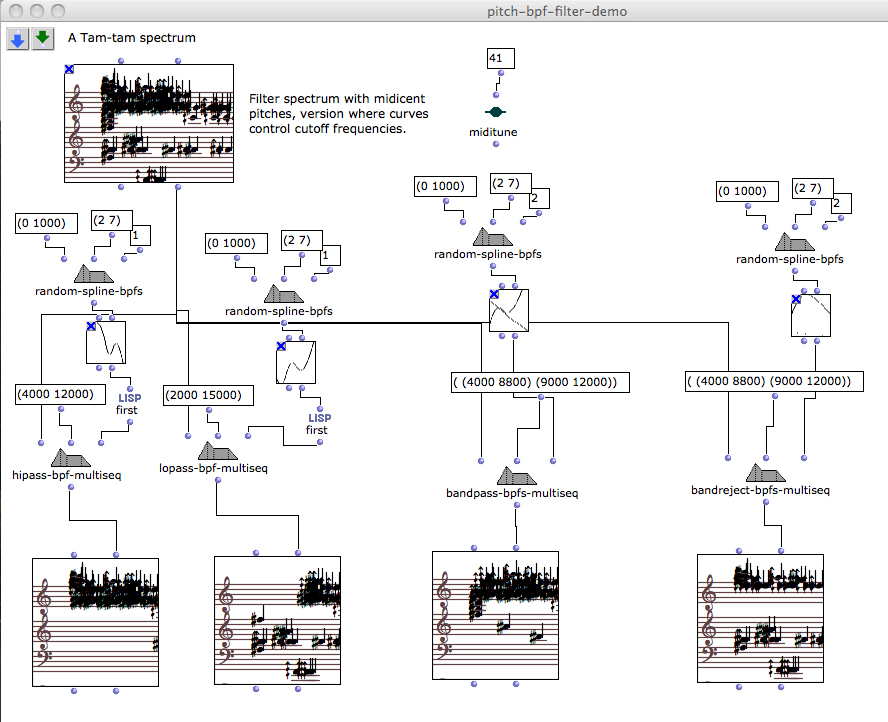This screenshot has height=722, width=888.
Task: Open the Tam-tam spectrum score editor box
Action: pos(148,125)
